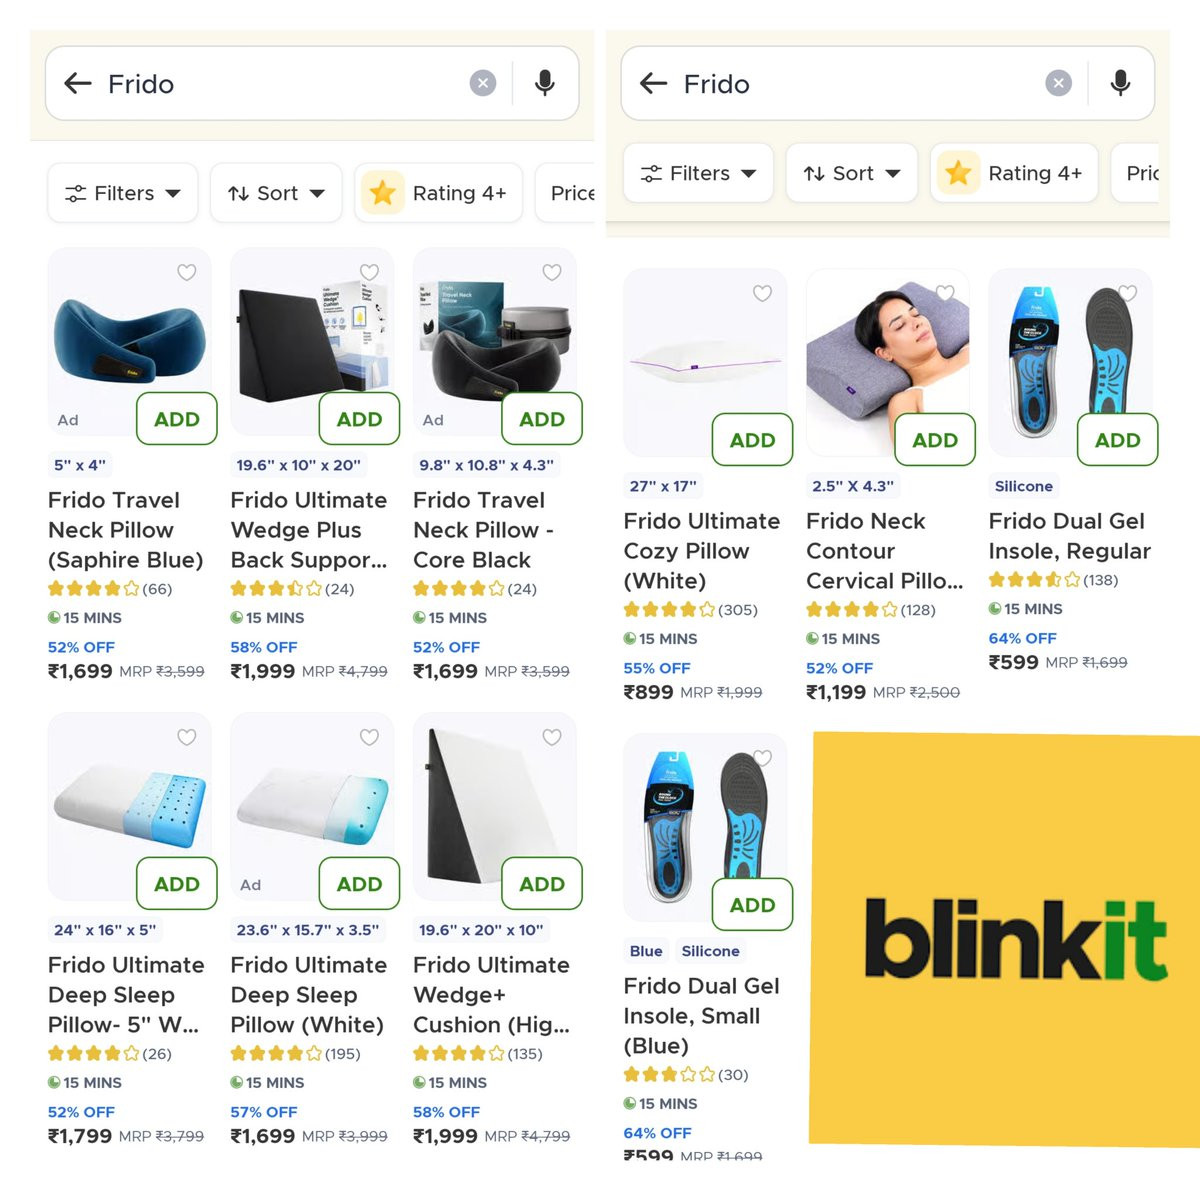
Task: Tap microphone icon in left search bar
Action: [545, 84]
